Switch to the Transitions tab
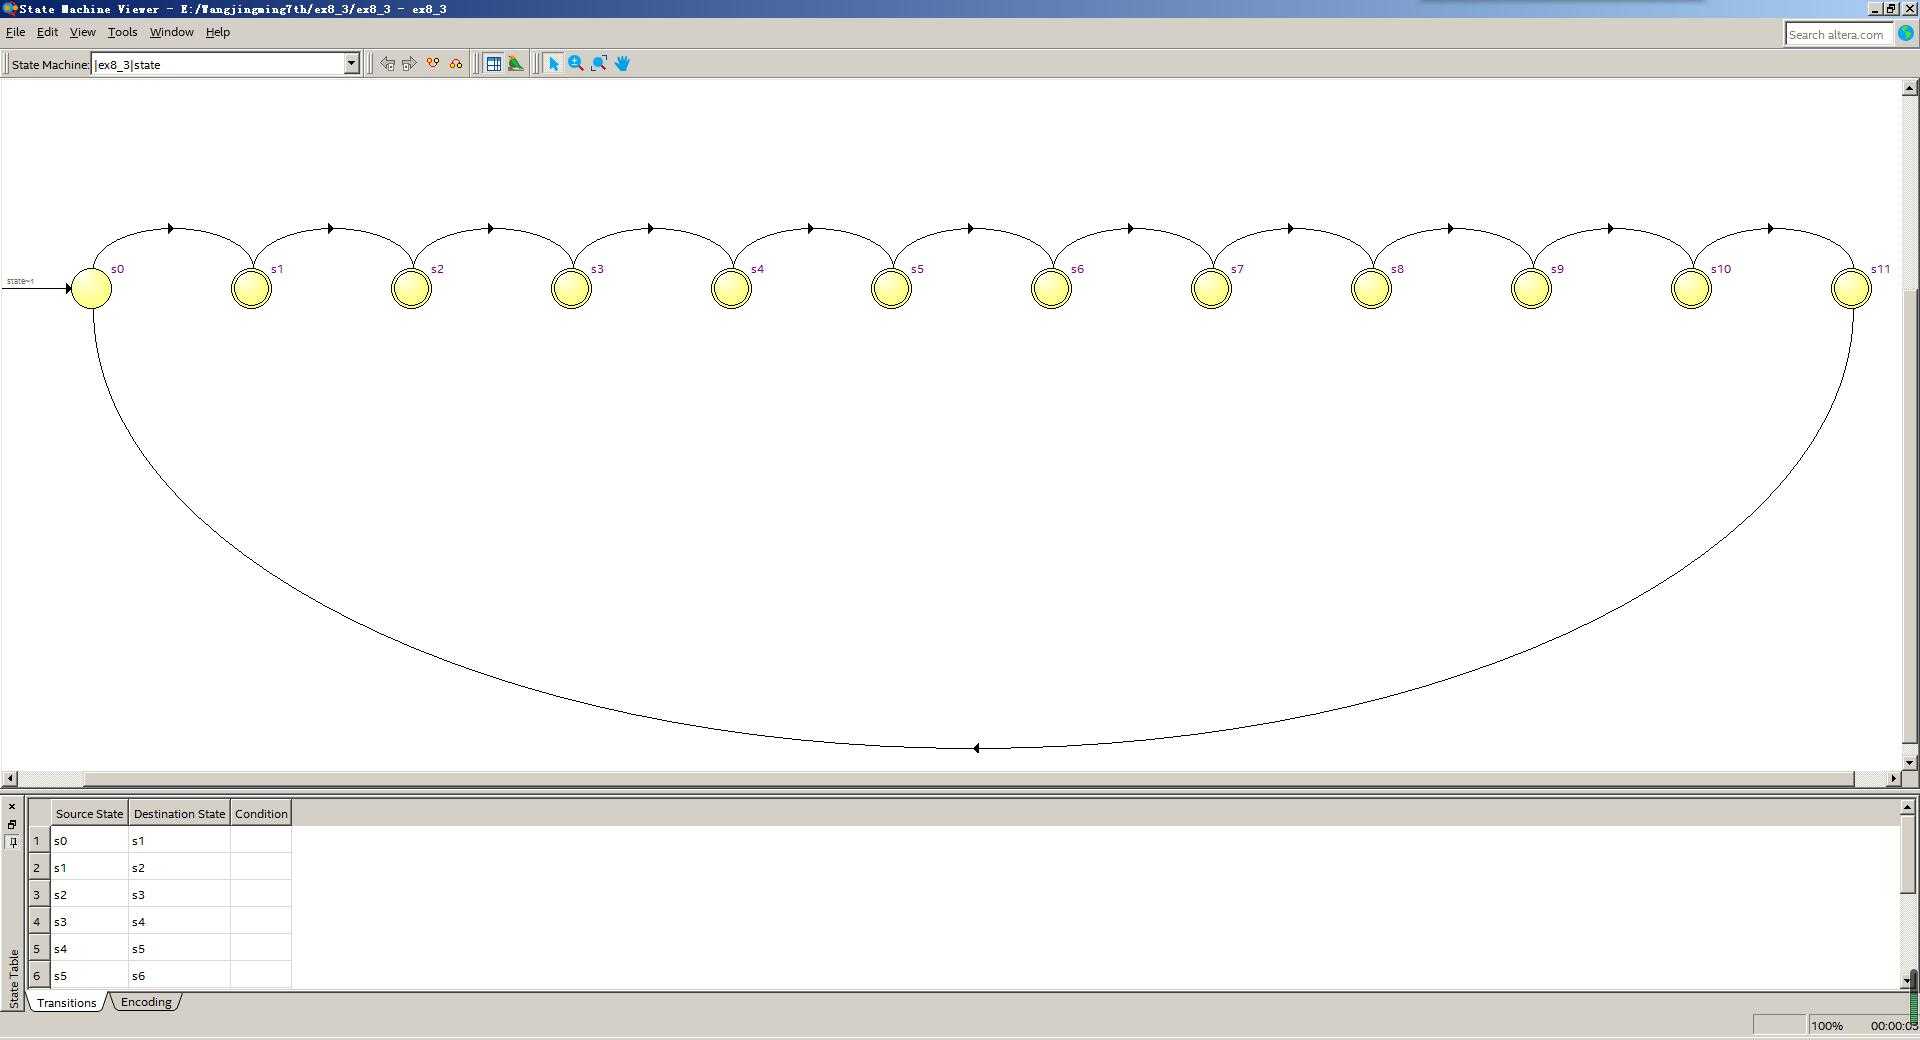1920x1040 pixels. pos(67,1002)
